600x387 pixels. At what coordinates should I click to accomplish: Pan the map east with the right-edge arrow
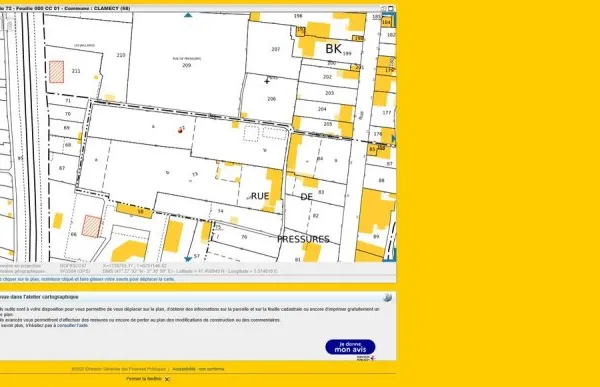[x=394, y=139]
